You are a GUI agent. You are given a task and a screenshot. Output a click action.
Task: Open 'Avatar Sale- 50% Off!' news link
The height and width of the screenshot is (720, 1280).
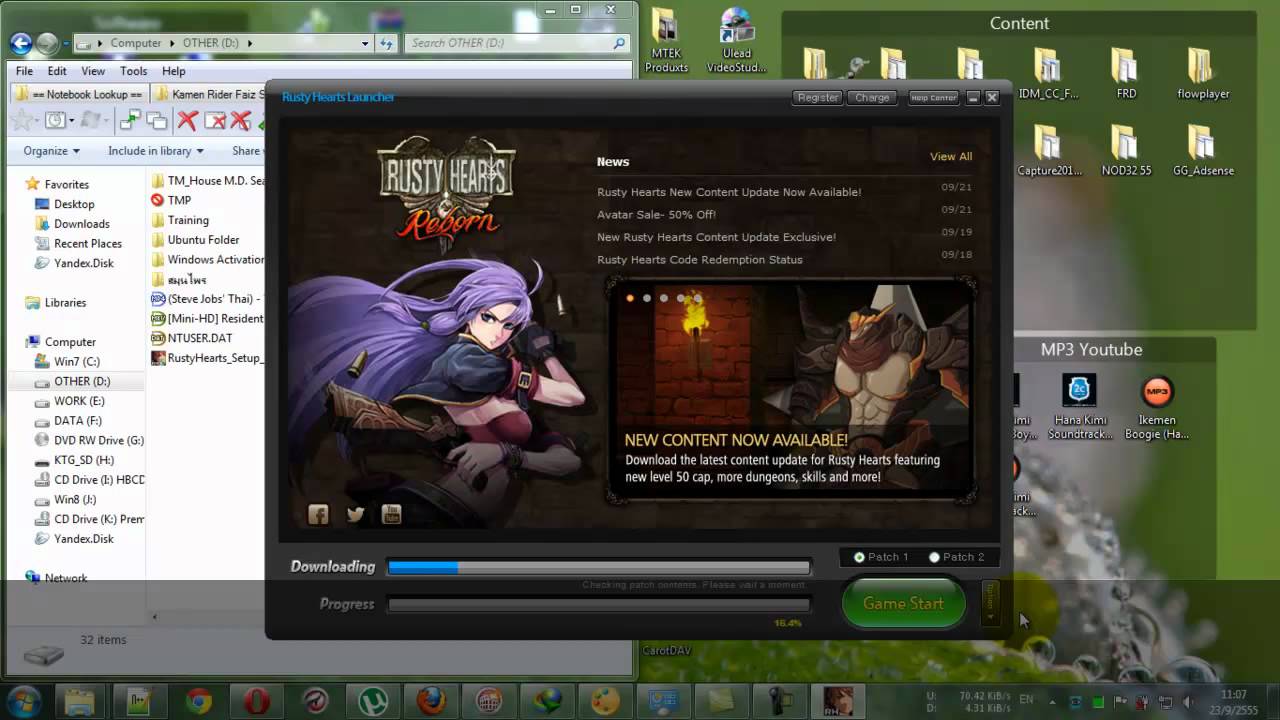(656, 214)
